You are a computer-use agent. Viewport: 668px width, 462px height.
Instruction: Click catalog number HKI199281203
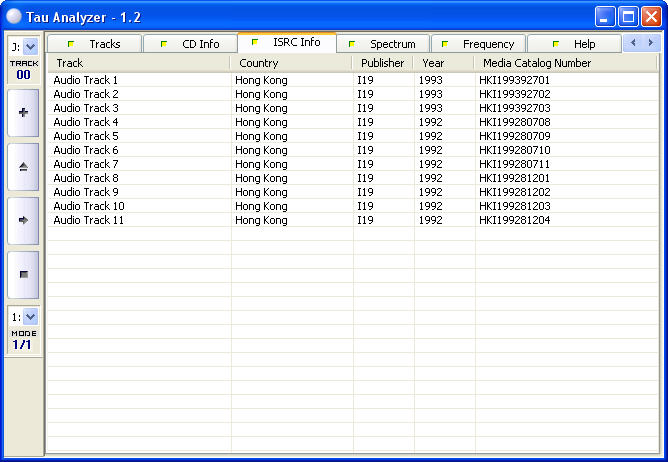515,206
